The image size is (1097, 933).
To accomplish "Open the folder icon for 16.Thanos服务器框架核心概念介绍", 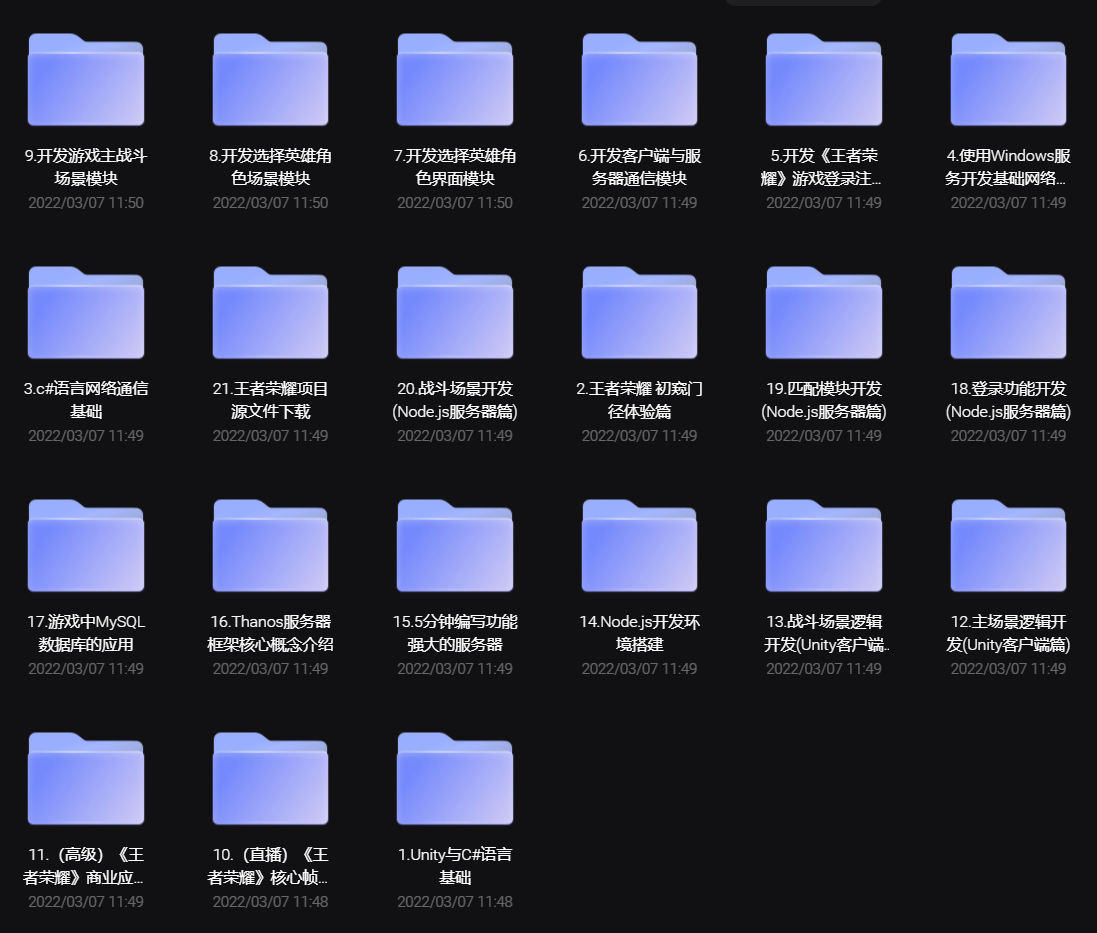I will [x=270, y=546].
